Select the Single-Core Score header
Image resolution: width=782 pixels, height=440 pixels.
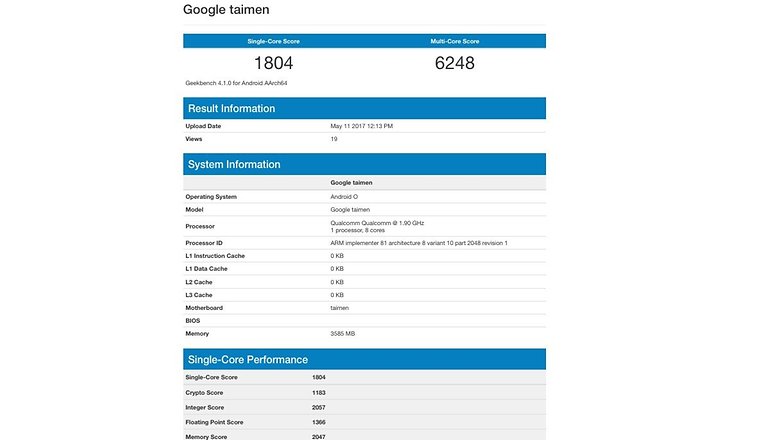(273, 41)
